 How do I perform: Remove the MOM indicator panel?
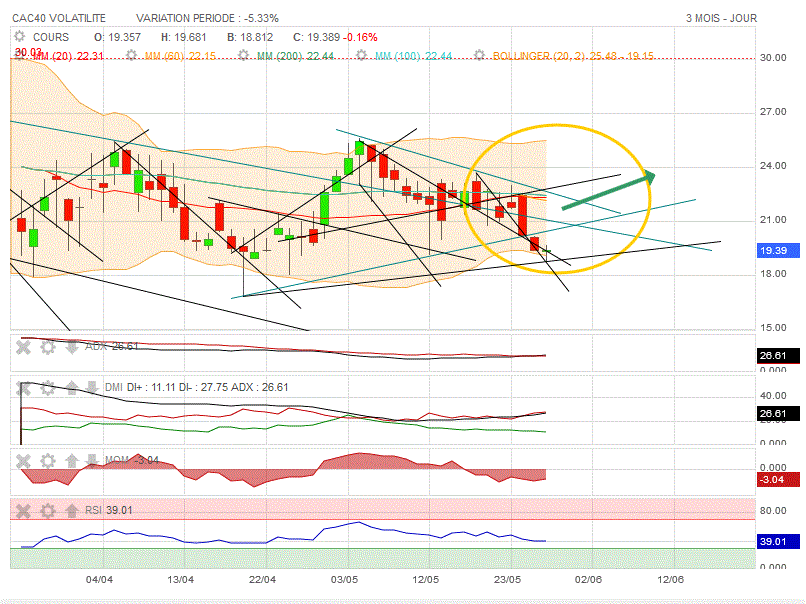[x=23, y=461]
